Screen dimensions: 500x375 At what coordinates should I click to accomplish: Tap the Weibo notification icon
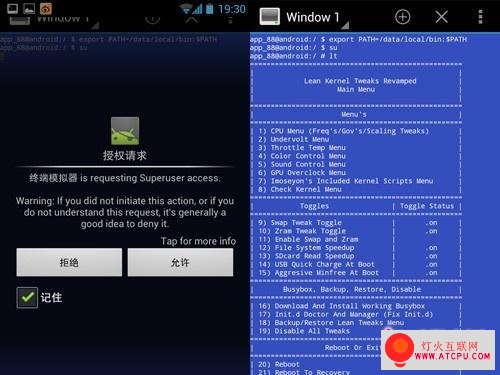click(46, 8)
